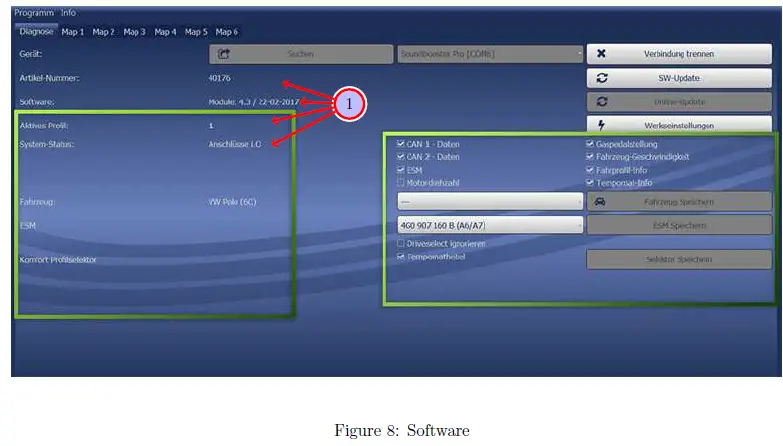Switch to the Map 2 tab
The width and height of the screenshot is (783, 446).
(x=103, y=32)
